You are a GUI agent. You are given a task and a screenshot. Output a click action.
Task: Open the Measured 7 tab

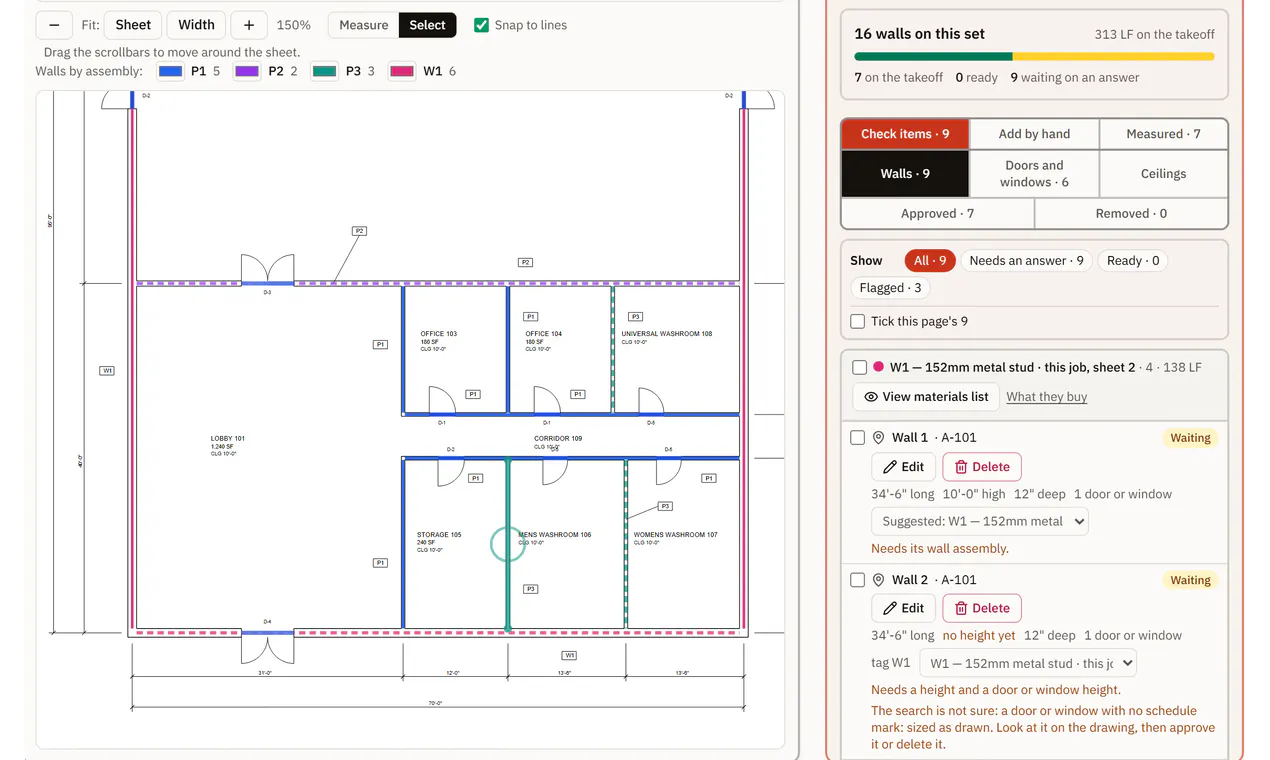[1164, 134]
